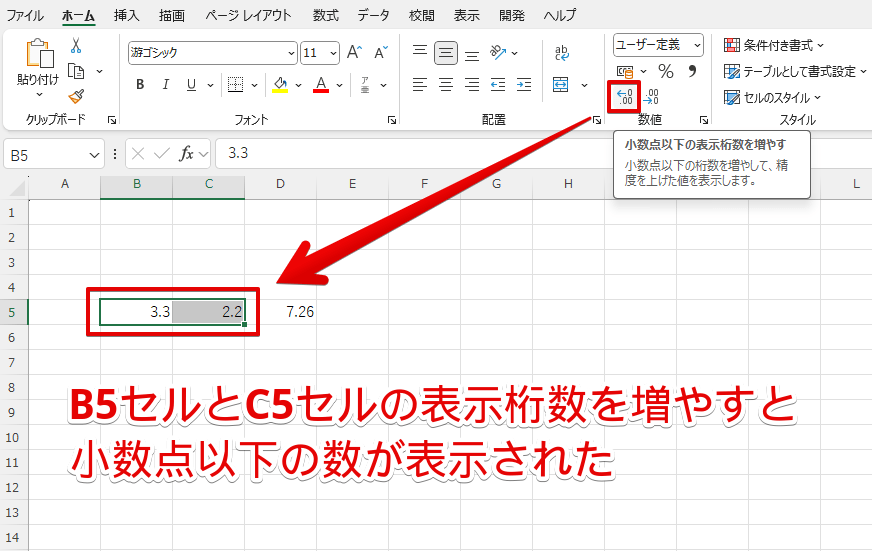The image size is (872, 551).
Task: Expand underline style dropdown arrow
Action: tap(210, 85)
